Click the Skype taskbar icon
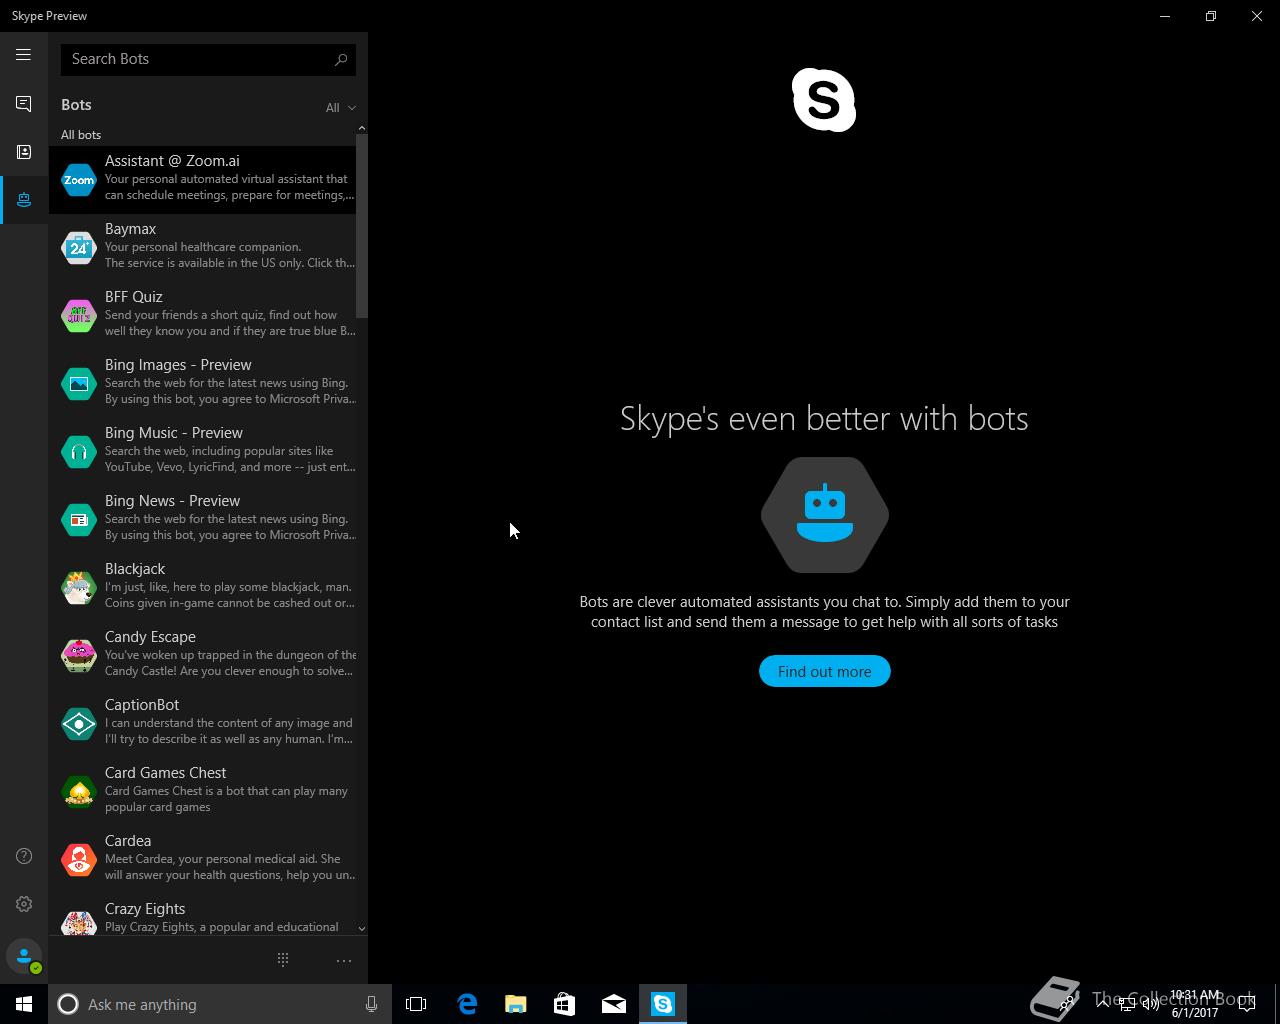This screenshot has height=1024, width=1280. coord(663,1004)
